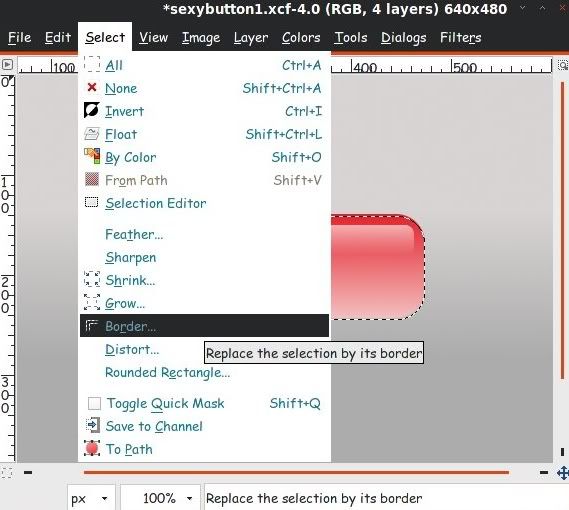Click the navigation cross-arrows icon at bottom right
Screen dimensions: 569x510
pos(563,473)
